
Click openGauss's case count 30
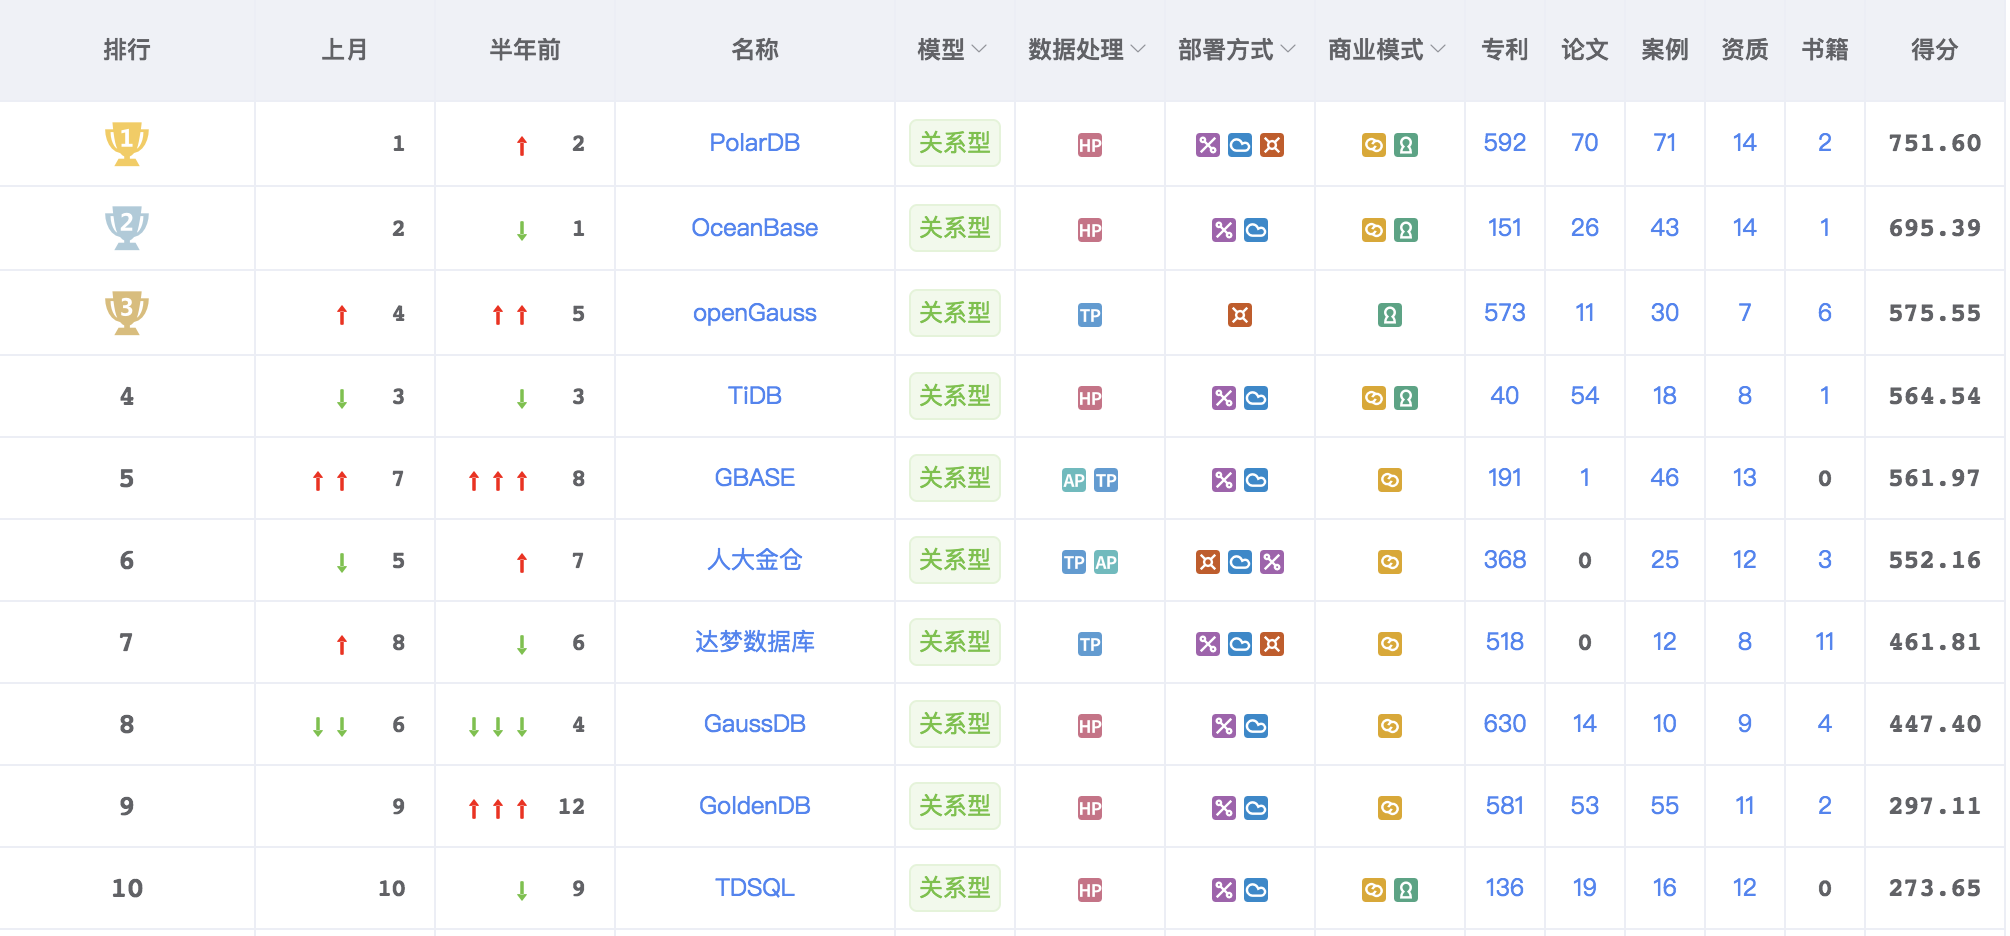(x=1665, y=313)
